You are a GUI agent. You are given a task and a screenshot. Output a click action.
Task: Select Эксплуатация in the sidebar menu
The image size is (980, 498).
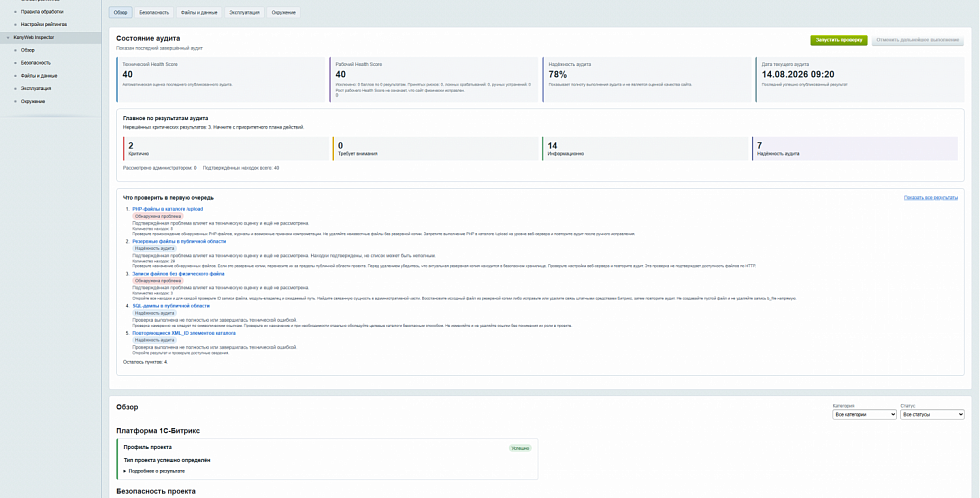(x=36, y=89)
